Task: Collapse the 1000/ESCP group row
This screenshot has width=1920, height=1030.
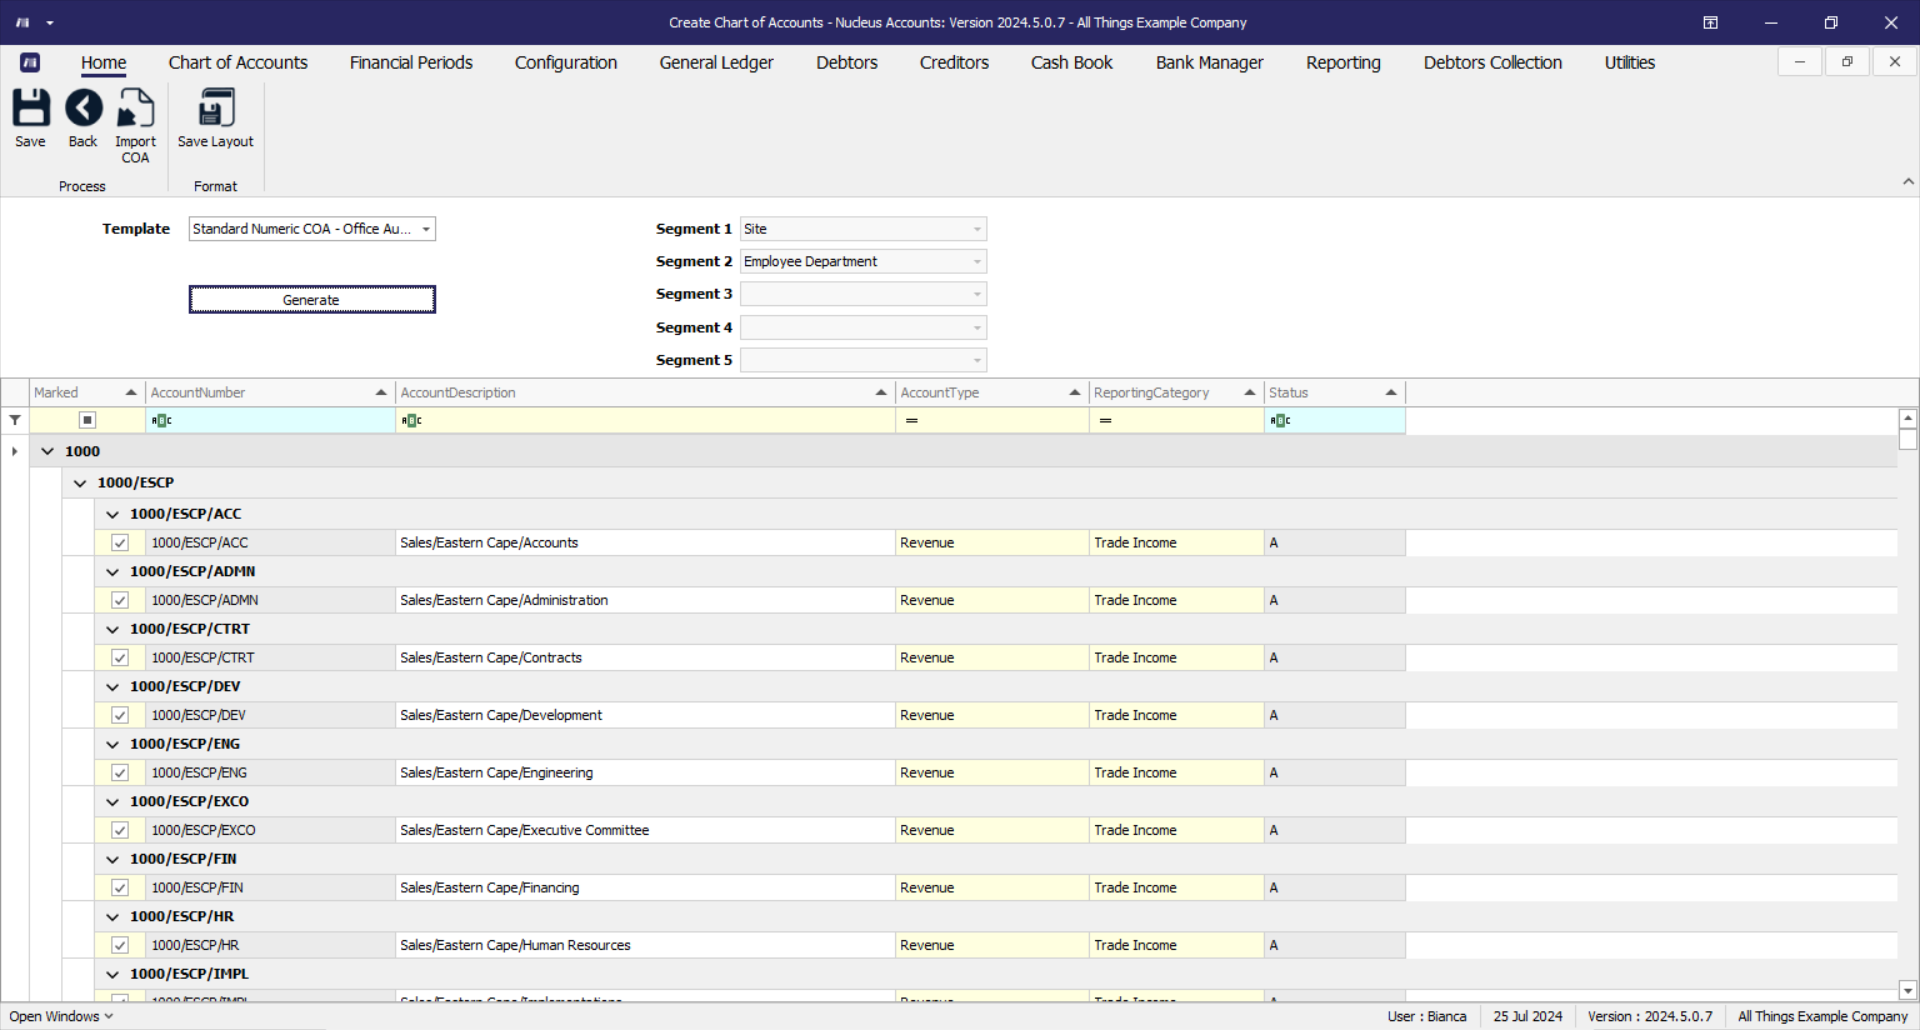Action: pos(80,483)
